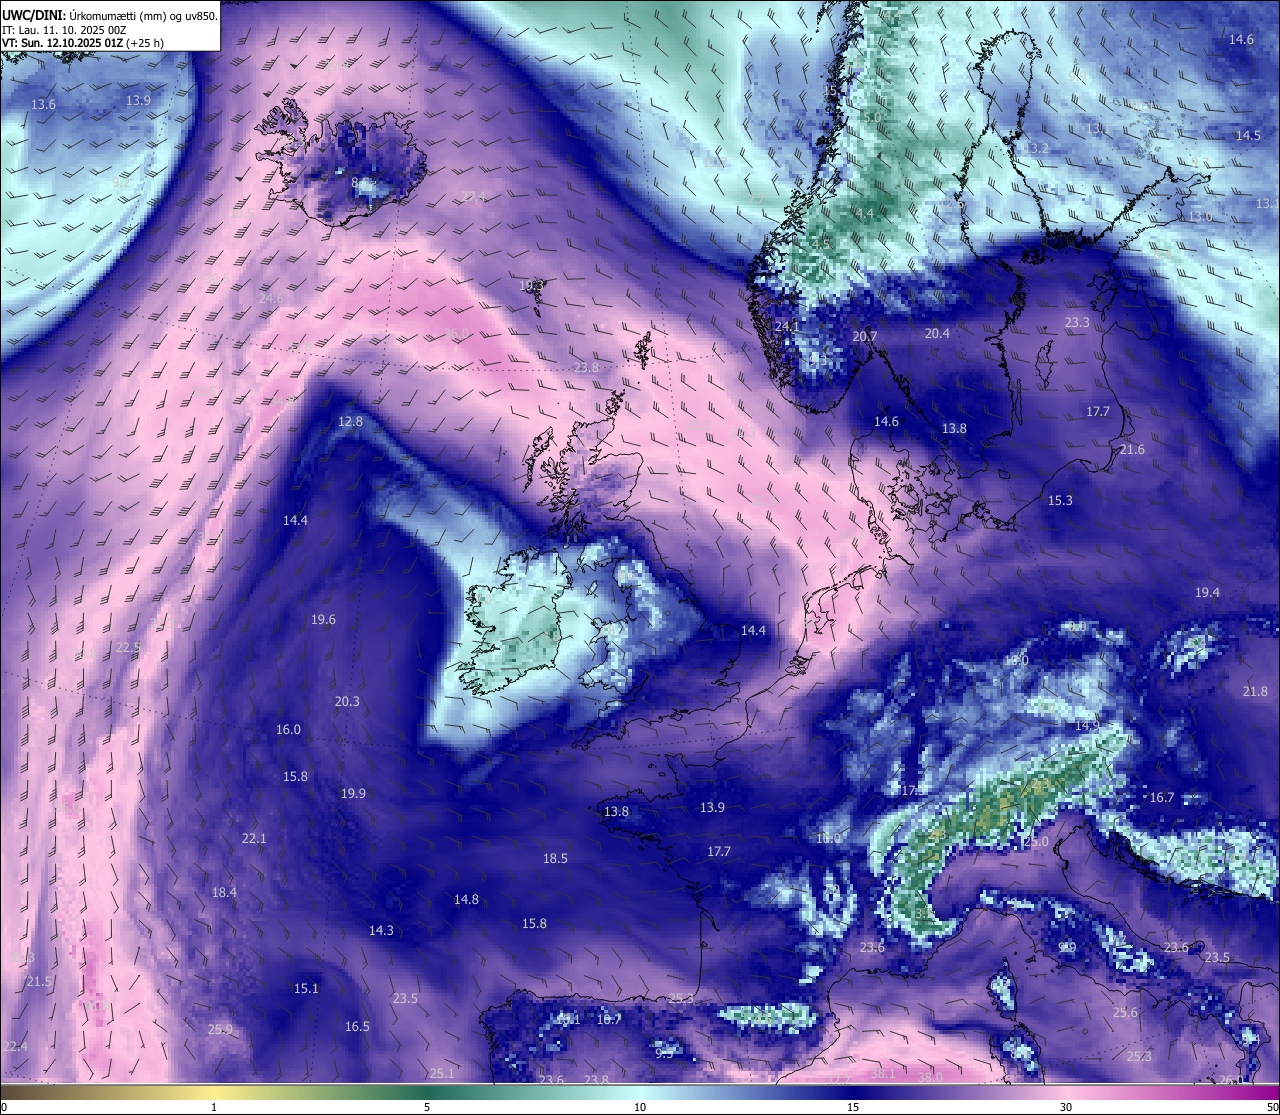The image size is (1280, 1115).
Task: Click the 15.1 value label
Action: (x=306, y=989)
